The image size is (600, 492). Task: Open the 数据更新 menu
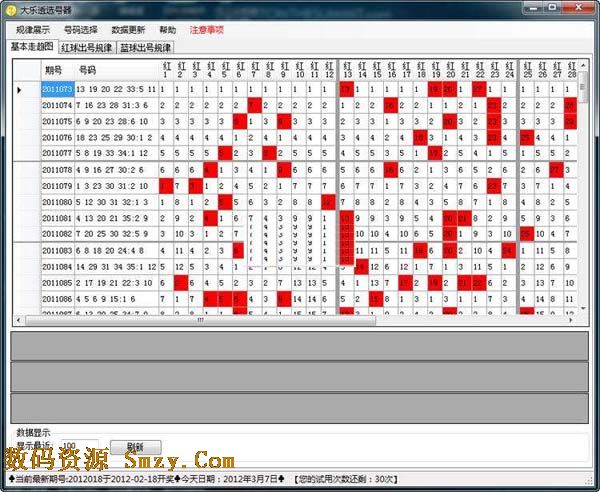[128, 29]
